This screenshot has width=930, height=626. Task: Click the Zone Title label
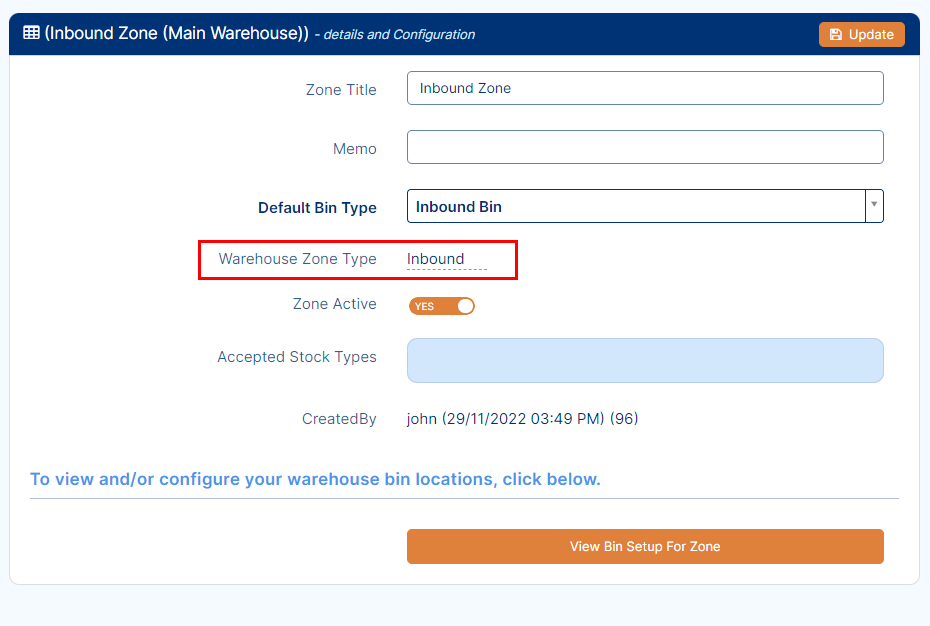(x=341, y=90)
